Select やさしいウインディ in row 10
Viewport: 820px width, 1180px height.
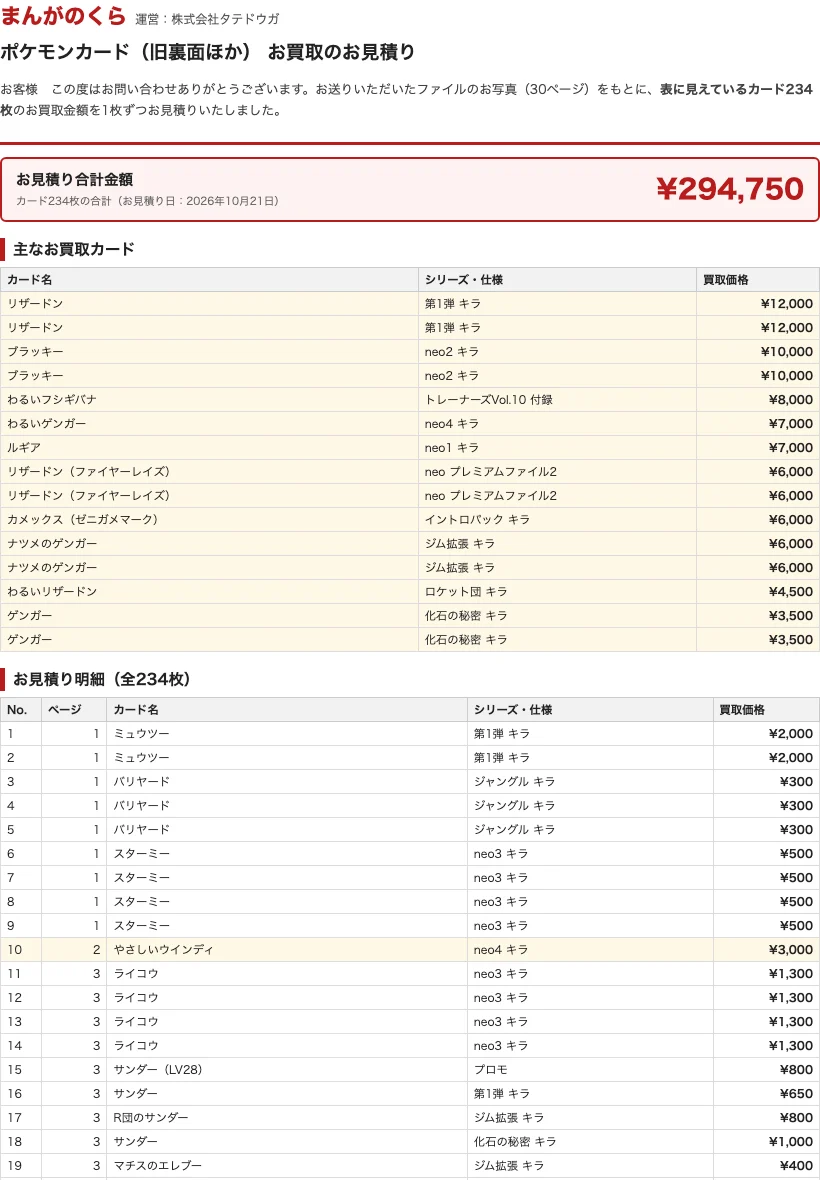click(x=163, y=950)
